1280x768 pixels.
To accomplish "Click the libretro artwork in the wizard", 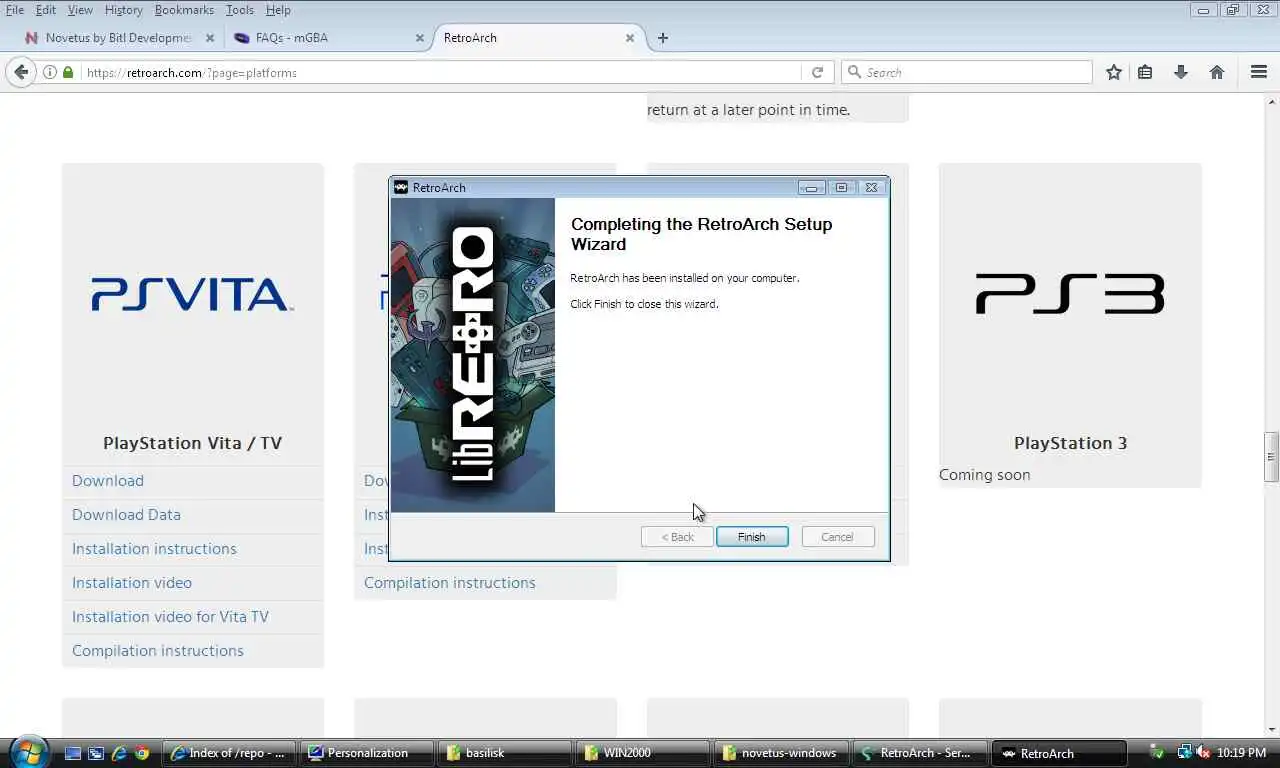I will pyautogui.click(x=473, y=355).
